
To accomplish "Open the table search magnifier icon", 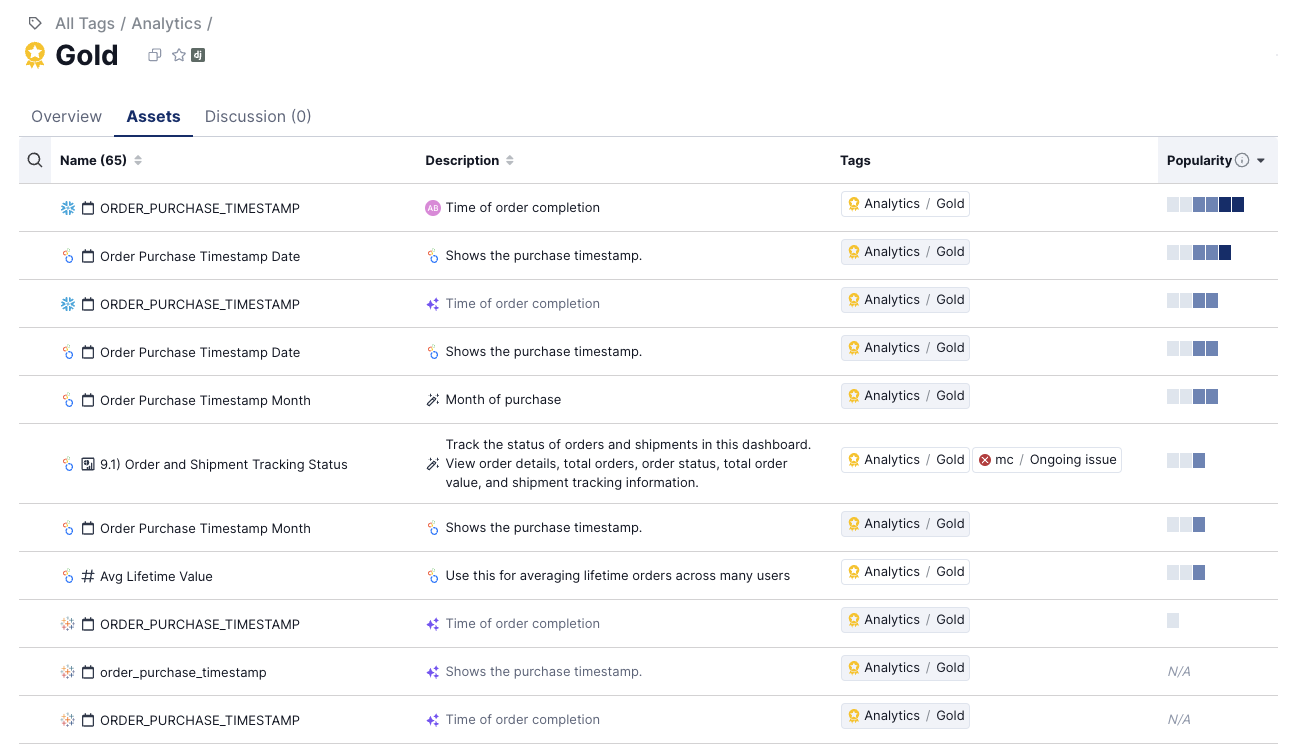I will coord(35,160).
